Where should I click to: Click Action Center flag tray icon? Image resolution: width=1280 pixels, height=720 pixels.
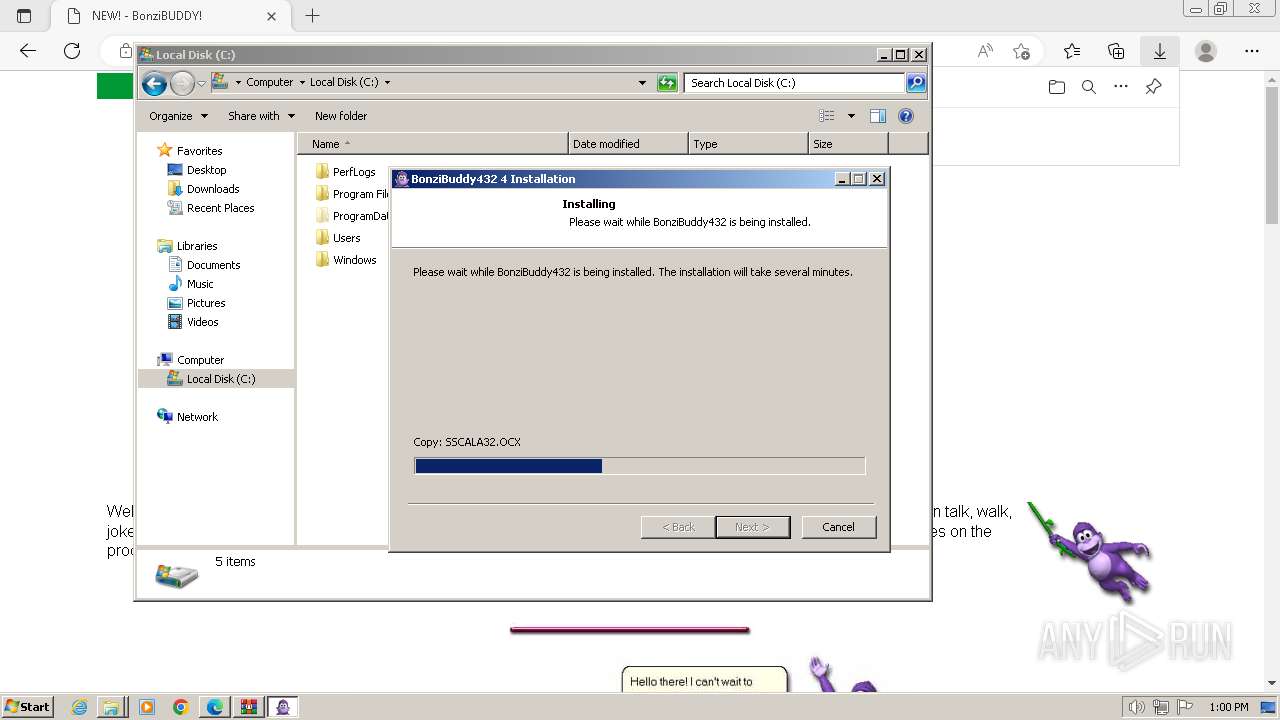tap(1185, 707)
